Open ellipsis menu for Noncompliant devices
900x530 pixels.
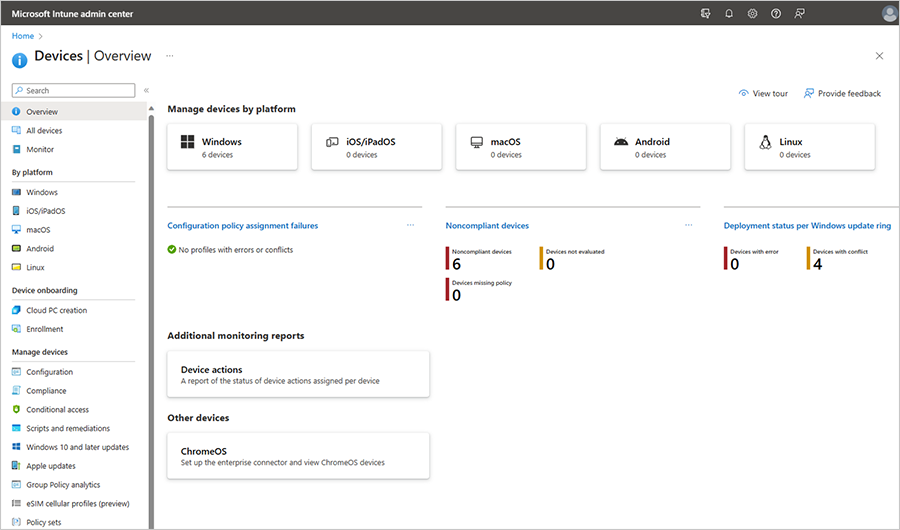pos(689,225)
